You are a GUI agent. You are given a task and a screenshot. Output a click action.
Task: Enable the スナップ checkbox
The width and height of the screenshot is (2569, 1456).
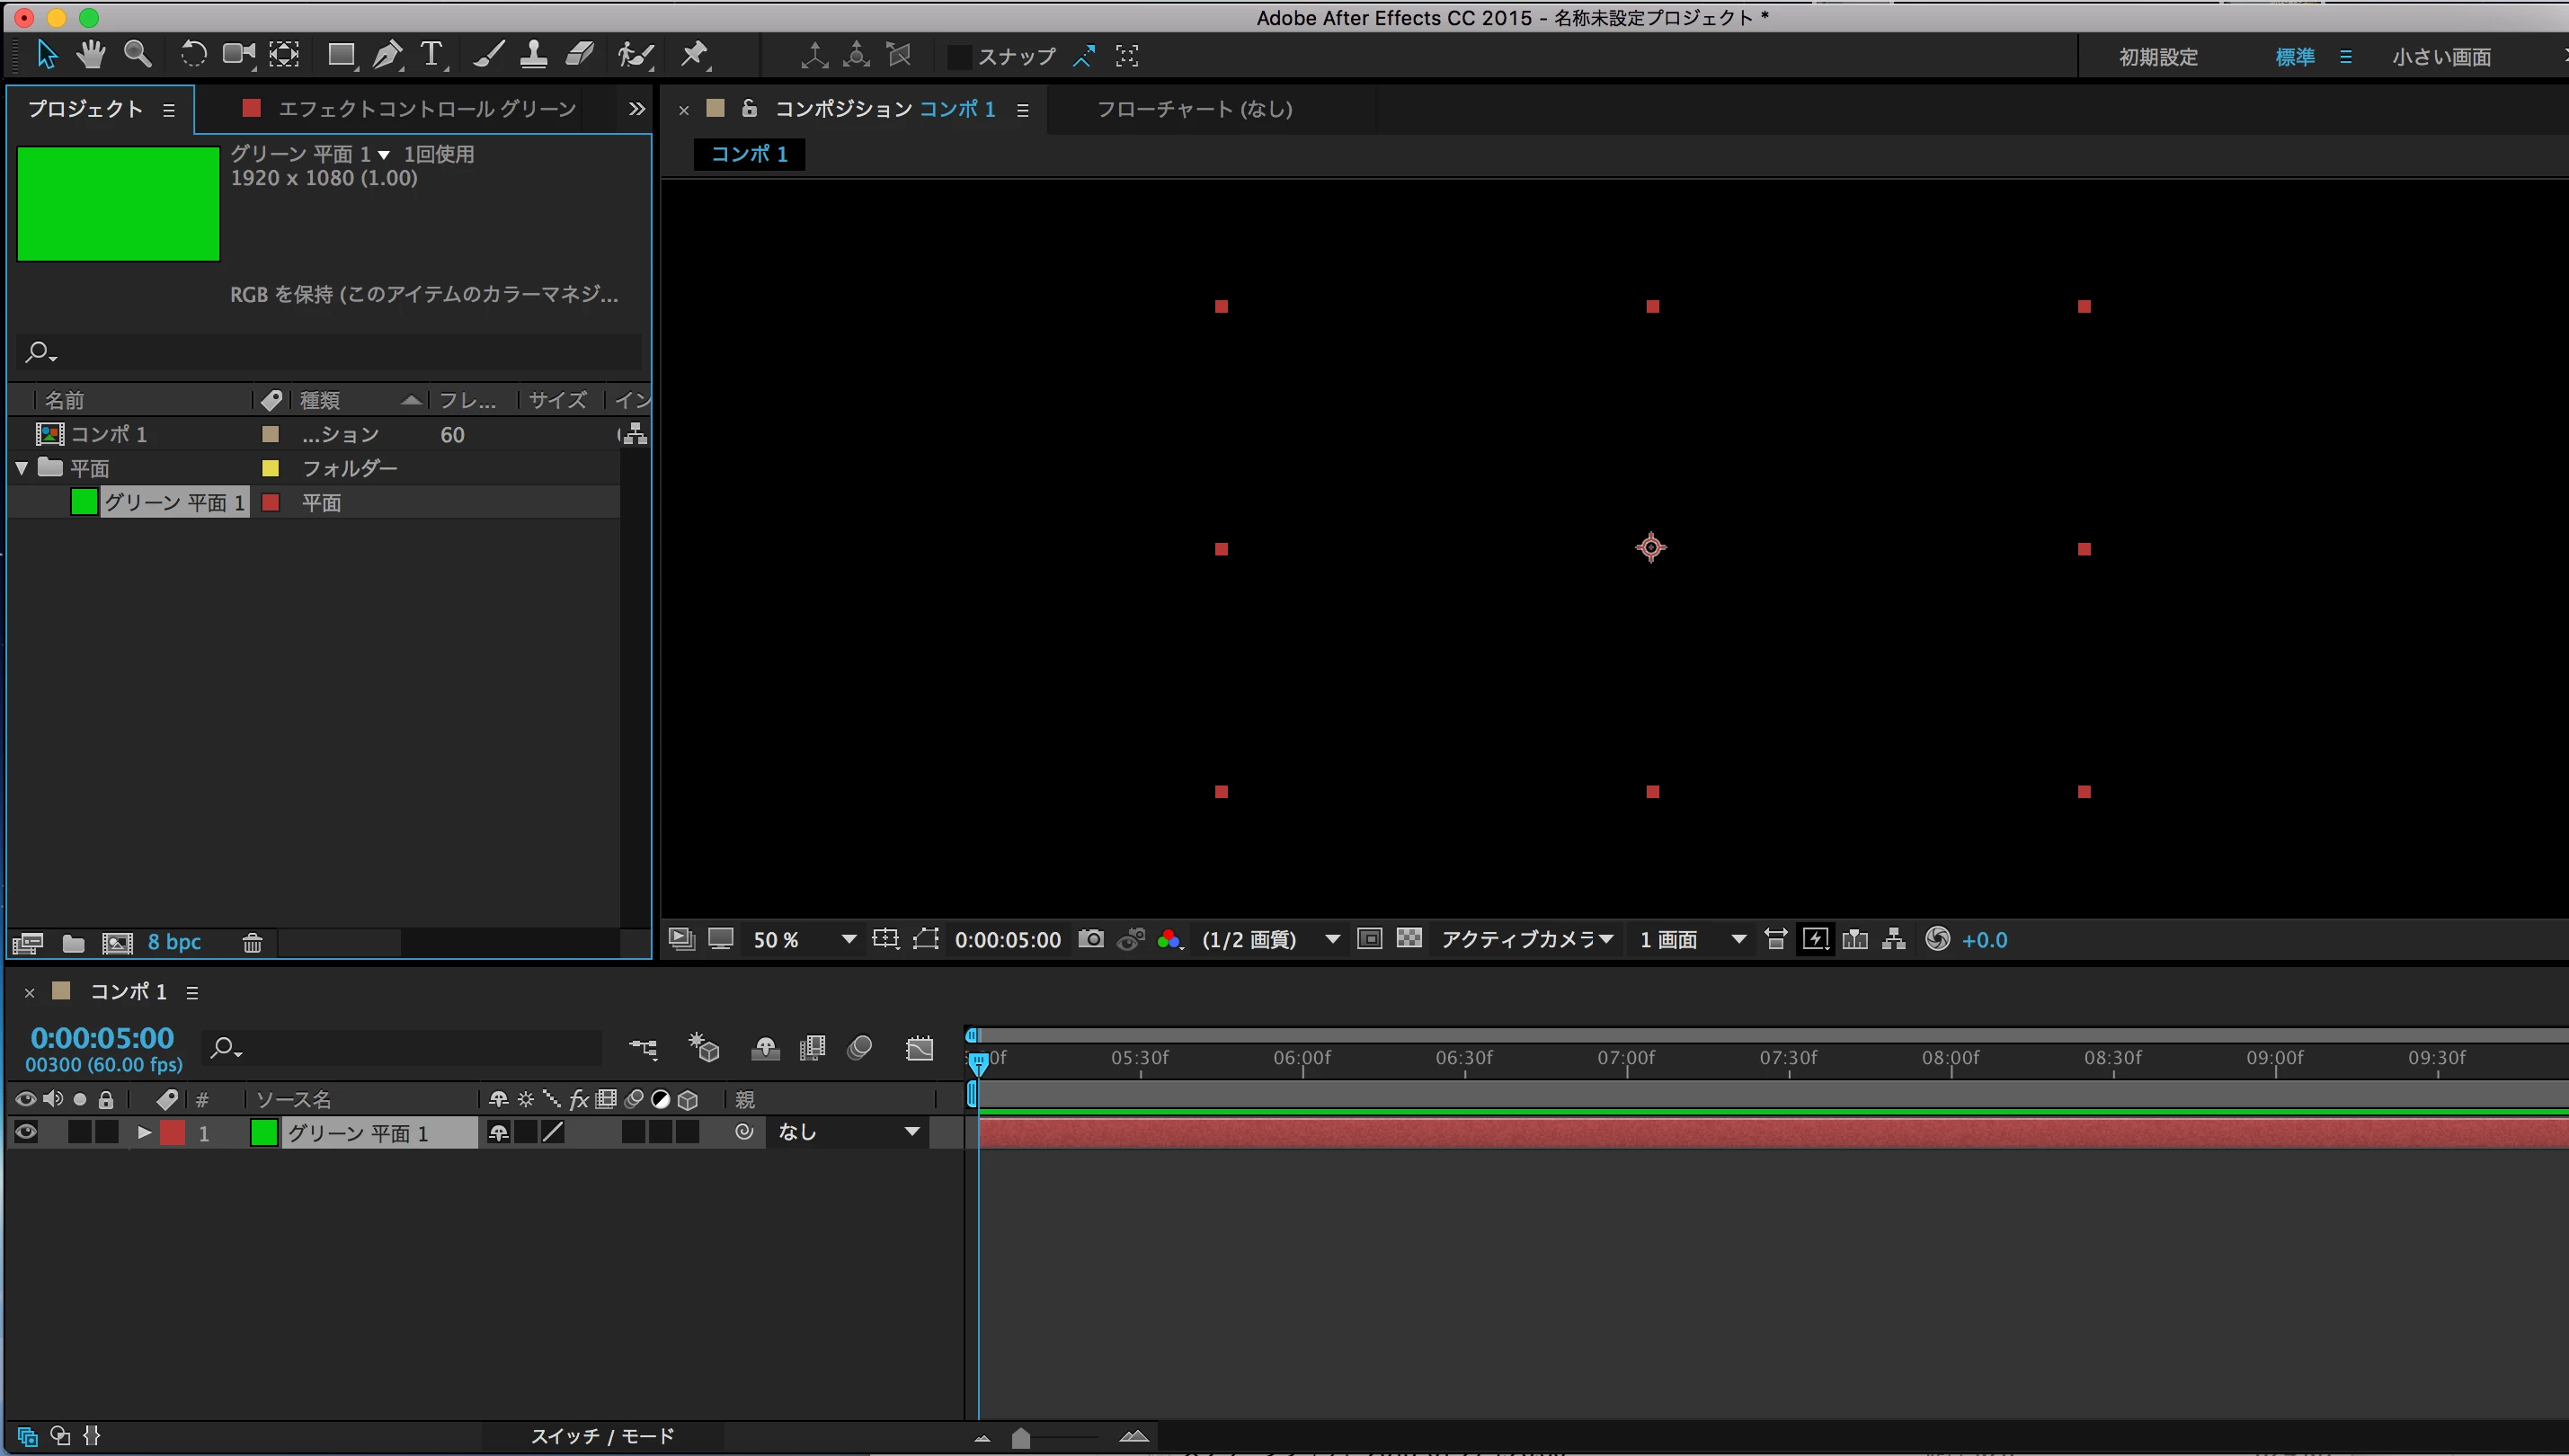click(959, 57)
